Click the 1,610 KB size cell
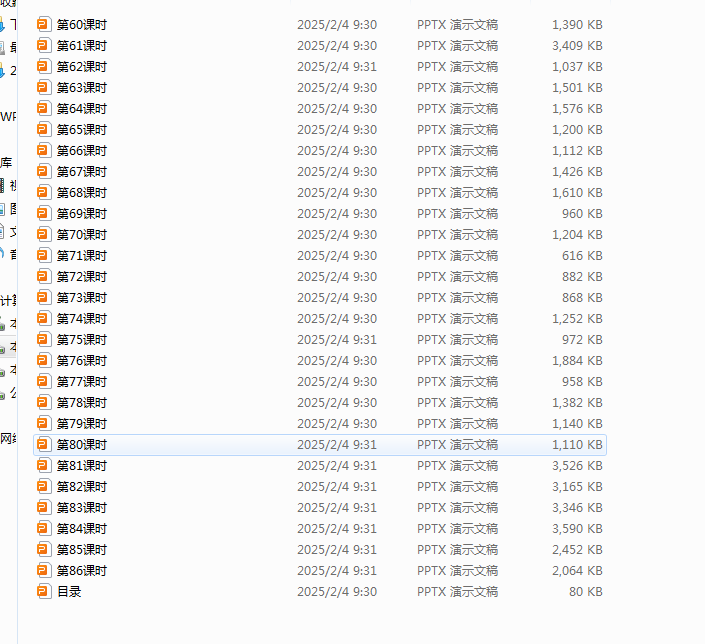Image resolution: width=705 pixels, height=644 pixels. tap(577, 192)
